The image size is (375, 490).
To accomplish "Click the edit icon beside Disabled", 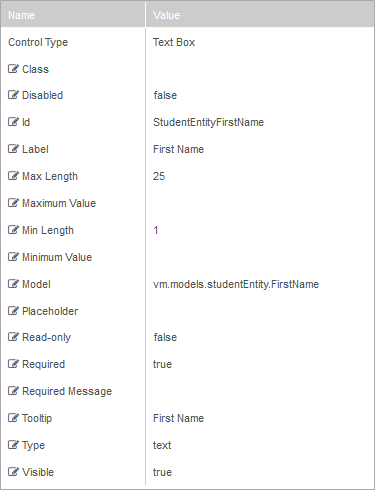I will (x=13, y=95).
